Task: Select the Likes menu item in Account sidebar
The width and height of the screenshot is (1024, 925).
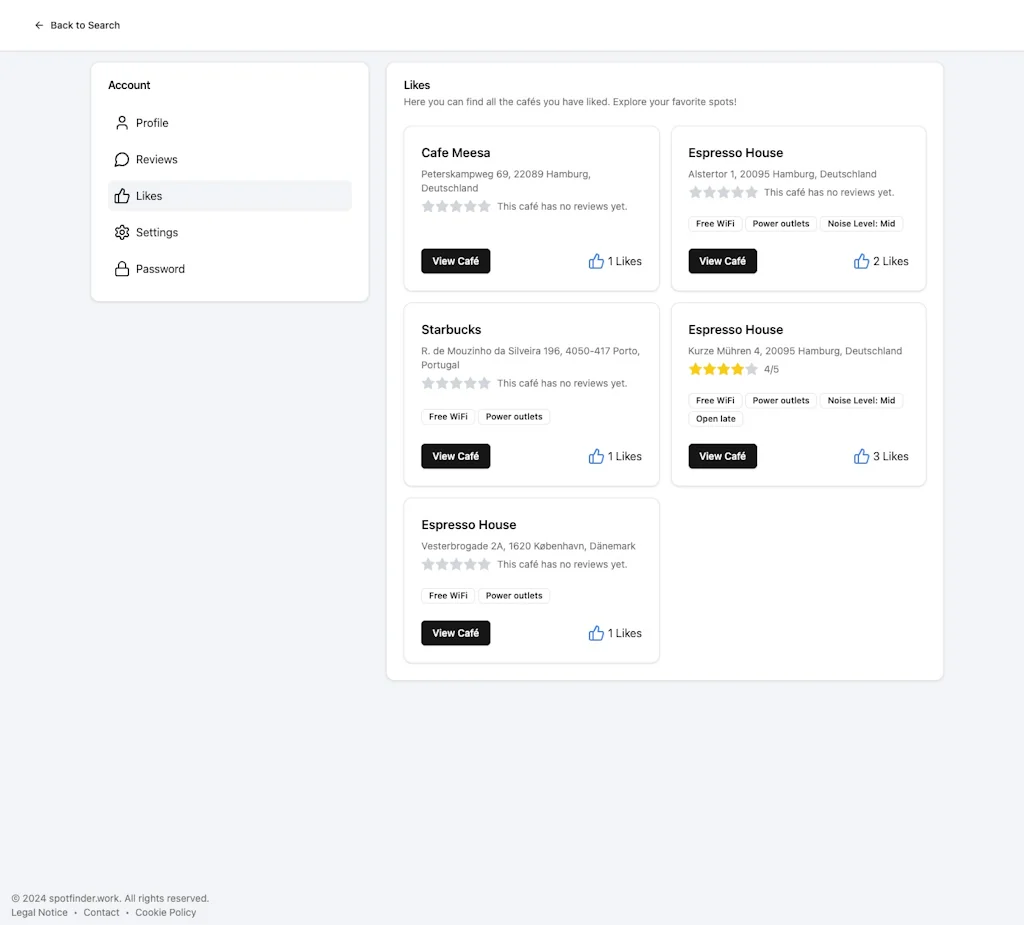Action: 150,196
